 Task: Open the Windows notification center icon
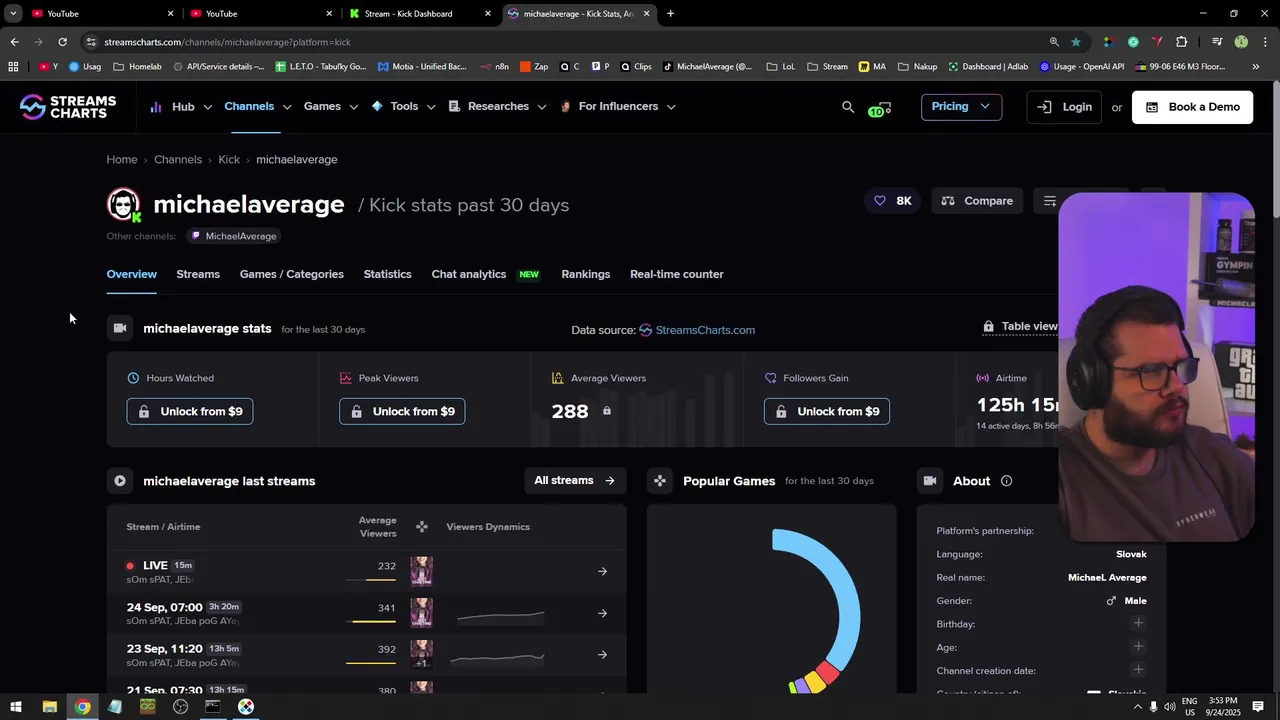[x=1258, y=707]
